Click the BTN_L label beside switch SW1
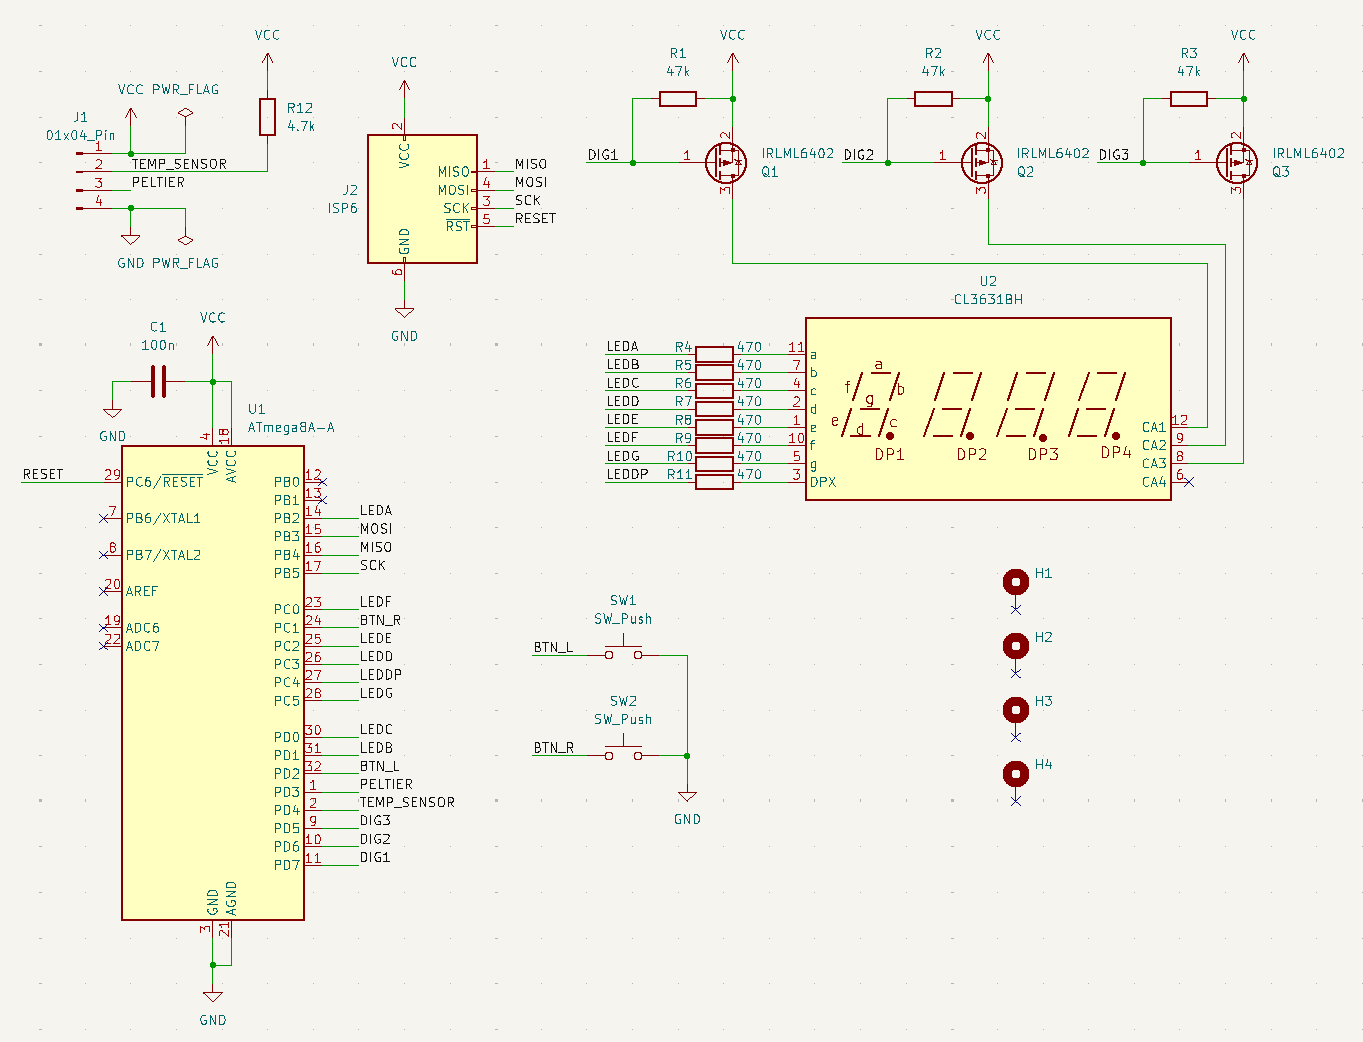 click(553, 647)
